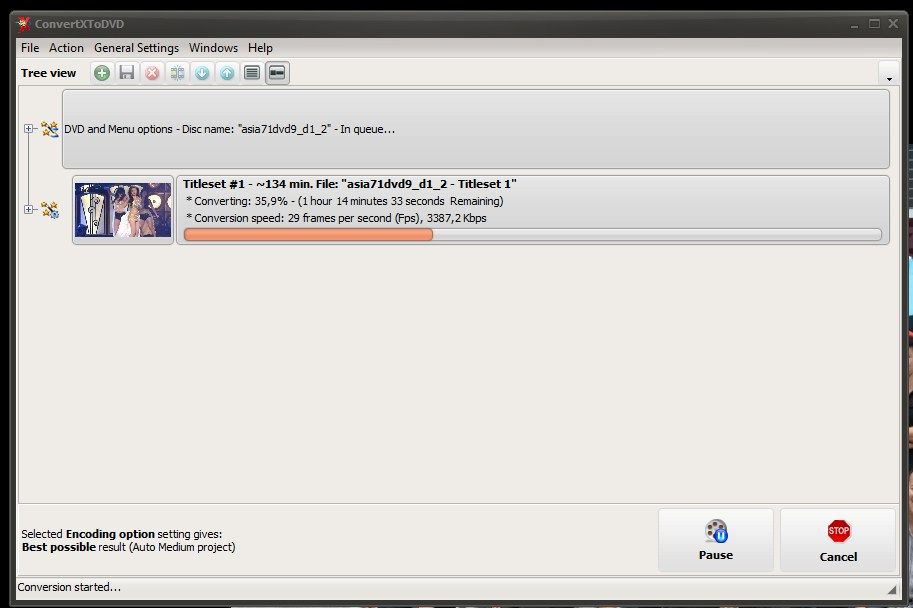Click the ConvertXToDVD logo in title bar

point(24,24)
